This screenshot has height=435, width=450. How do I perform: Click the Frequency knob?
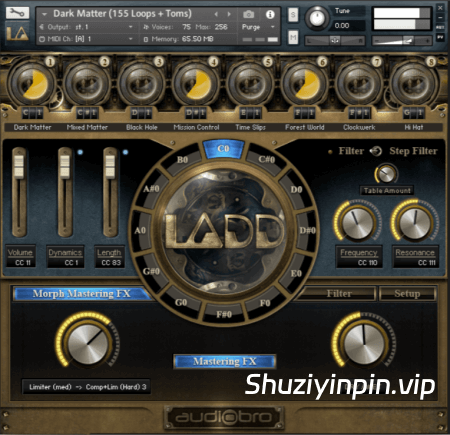358,222
